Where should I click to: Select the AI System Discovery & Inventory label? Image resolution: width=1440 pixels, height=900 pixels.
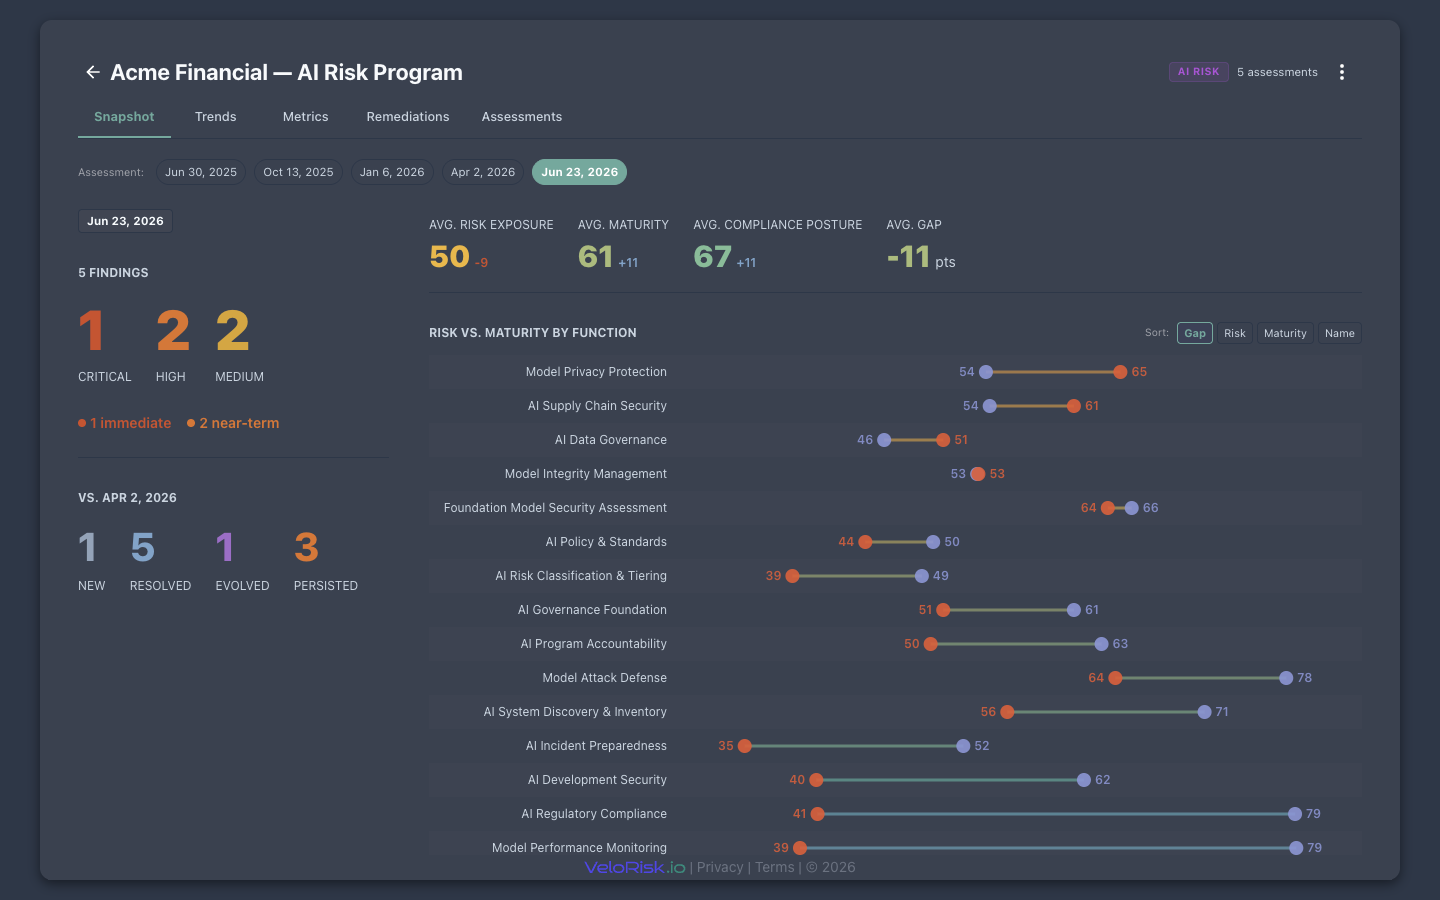[575, 712]
